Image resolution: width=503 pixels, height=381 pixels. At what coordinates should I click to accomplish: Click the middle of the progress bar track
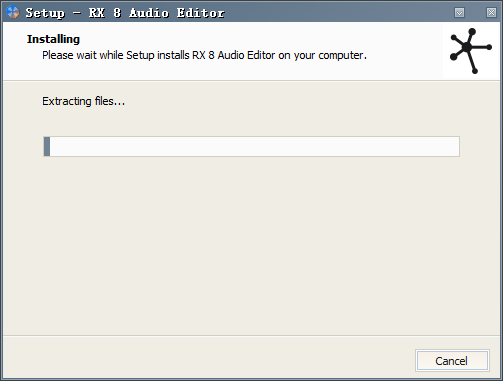click(x=251, y=146)
